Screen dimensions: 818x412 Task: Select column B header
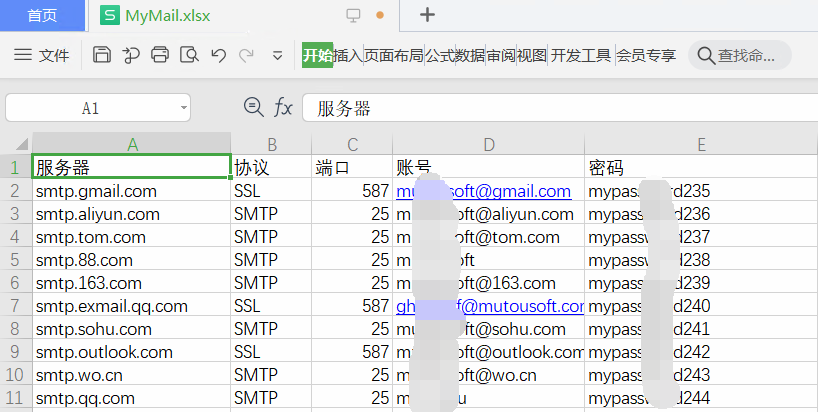click(x=271, y=144)
